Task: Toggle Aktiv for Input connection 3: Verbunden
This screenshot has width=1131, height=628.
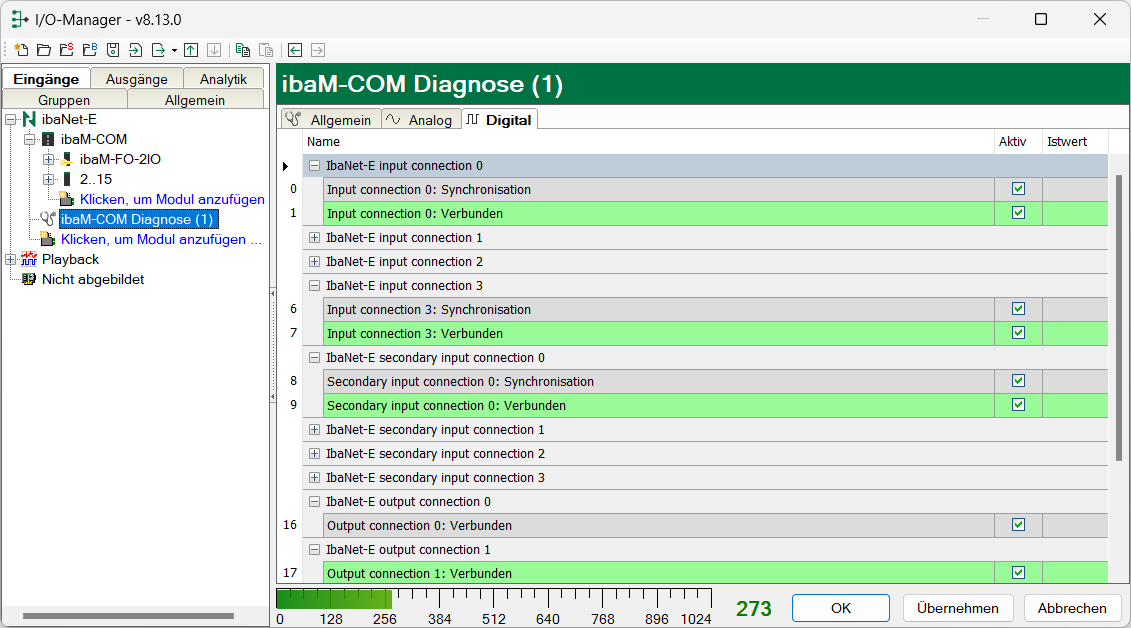Action: (1018, 332)
